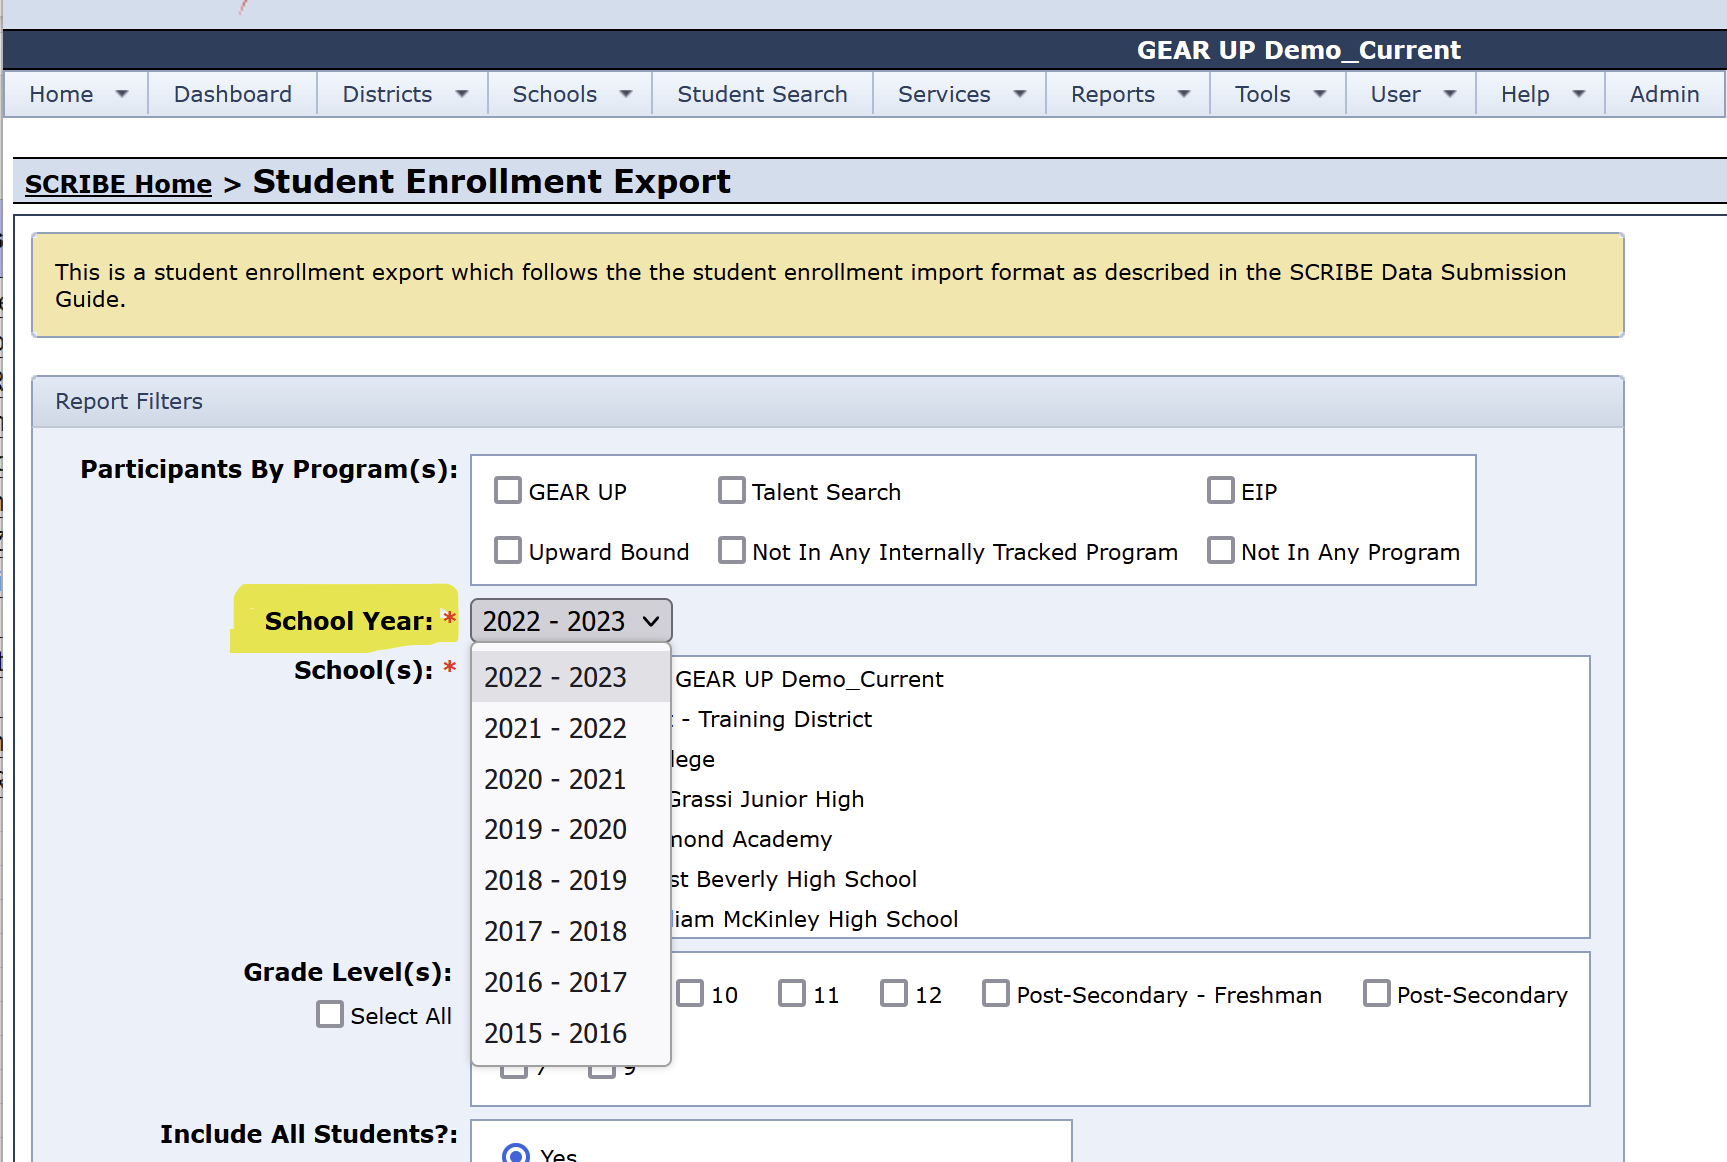Select 2016 - 2017 school year
The height and width of the screenshot is (1162, 1727).
[570, 982]
